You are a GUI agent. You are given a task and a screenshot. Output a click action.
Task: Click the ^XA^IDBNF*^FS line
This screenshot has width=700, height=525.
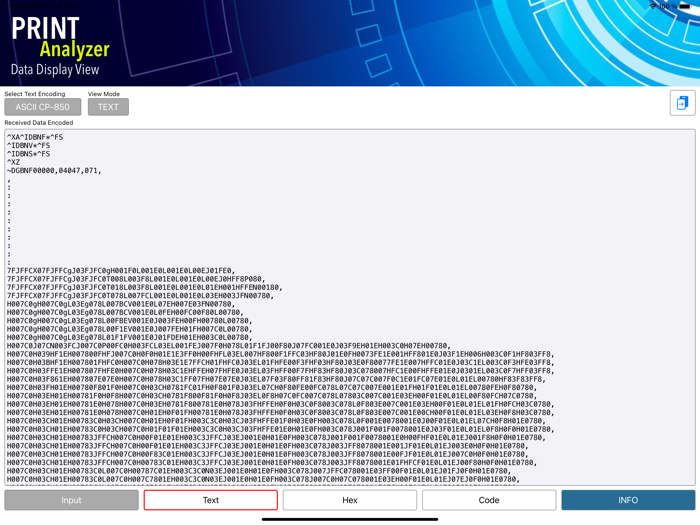pos(35,137)
